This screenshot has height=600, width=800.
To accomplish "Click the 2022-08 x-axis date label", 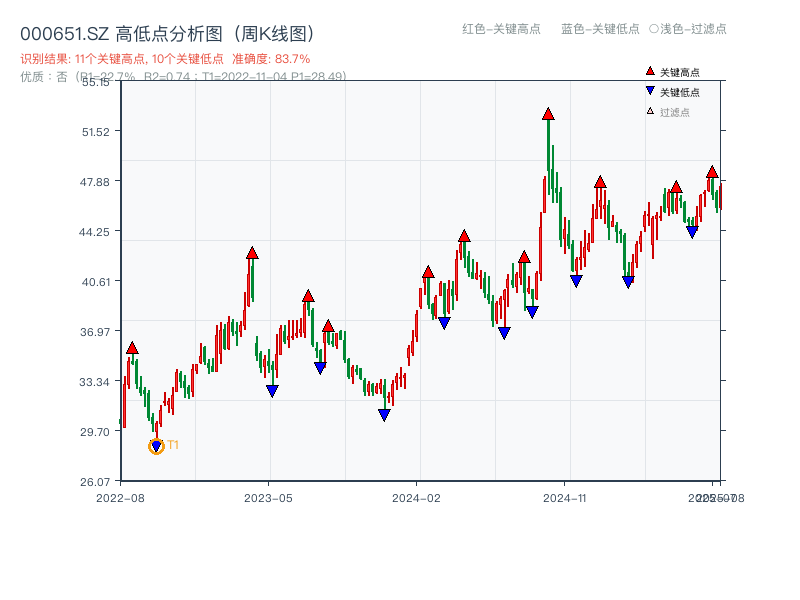I will click(120, 498).
